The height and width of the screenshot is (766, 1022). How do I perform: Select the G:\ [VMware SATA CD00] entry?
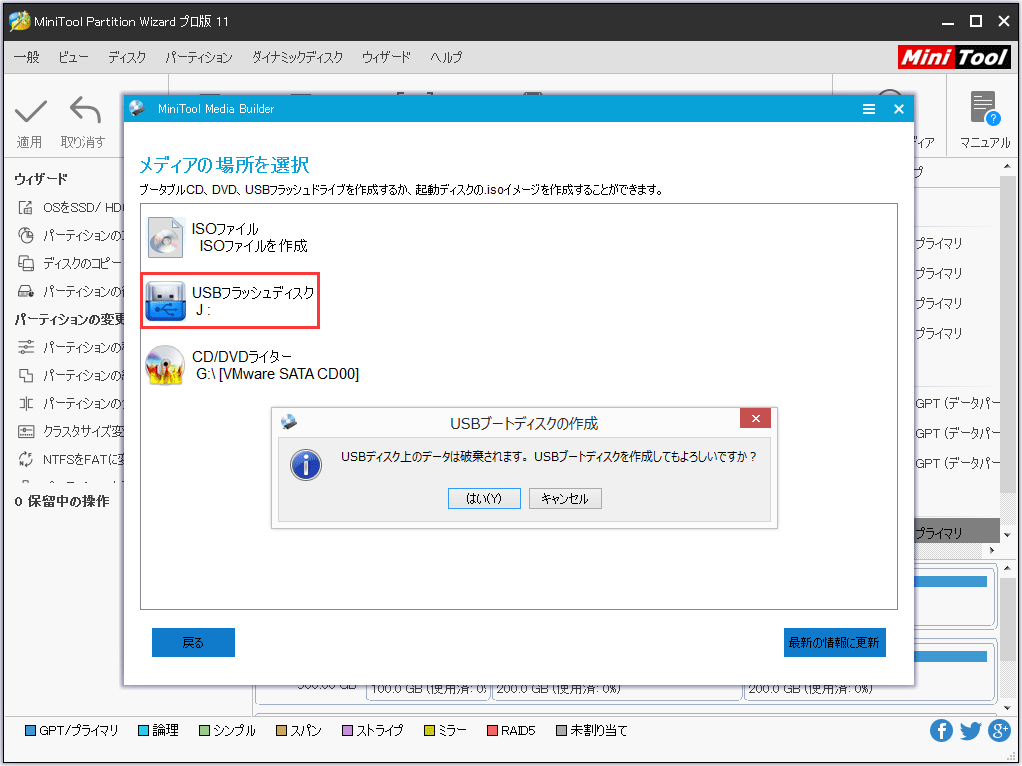[x=278, y=374]
